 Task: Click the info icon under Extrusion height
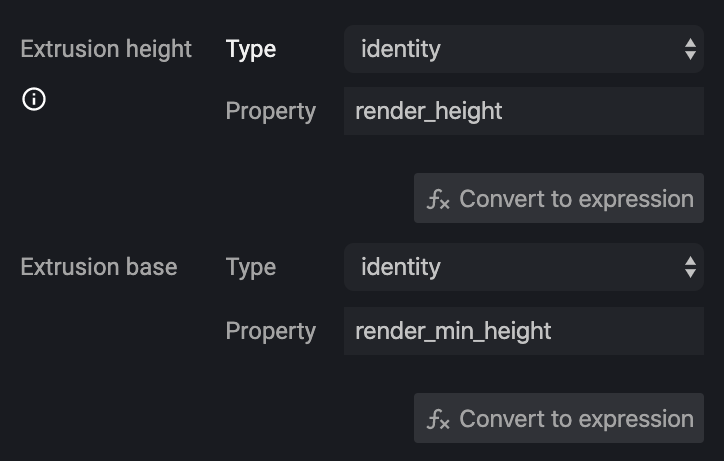34,99
